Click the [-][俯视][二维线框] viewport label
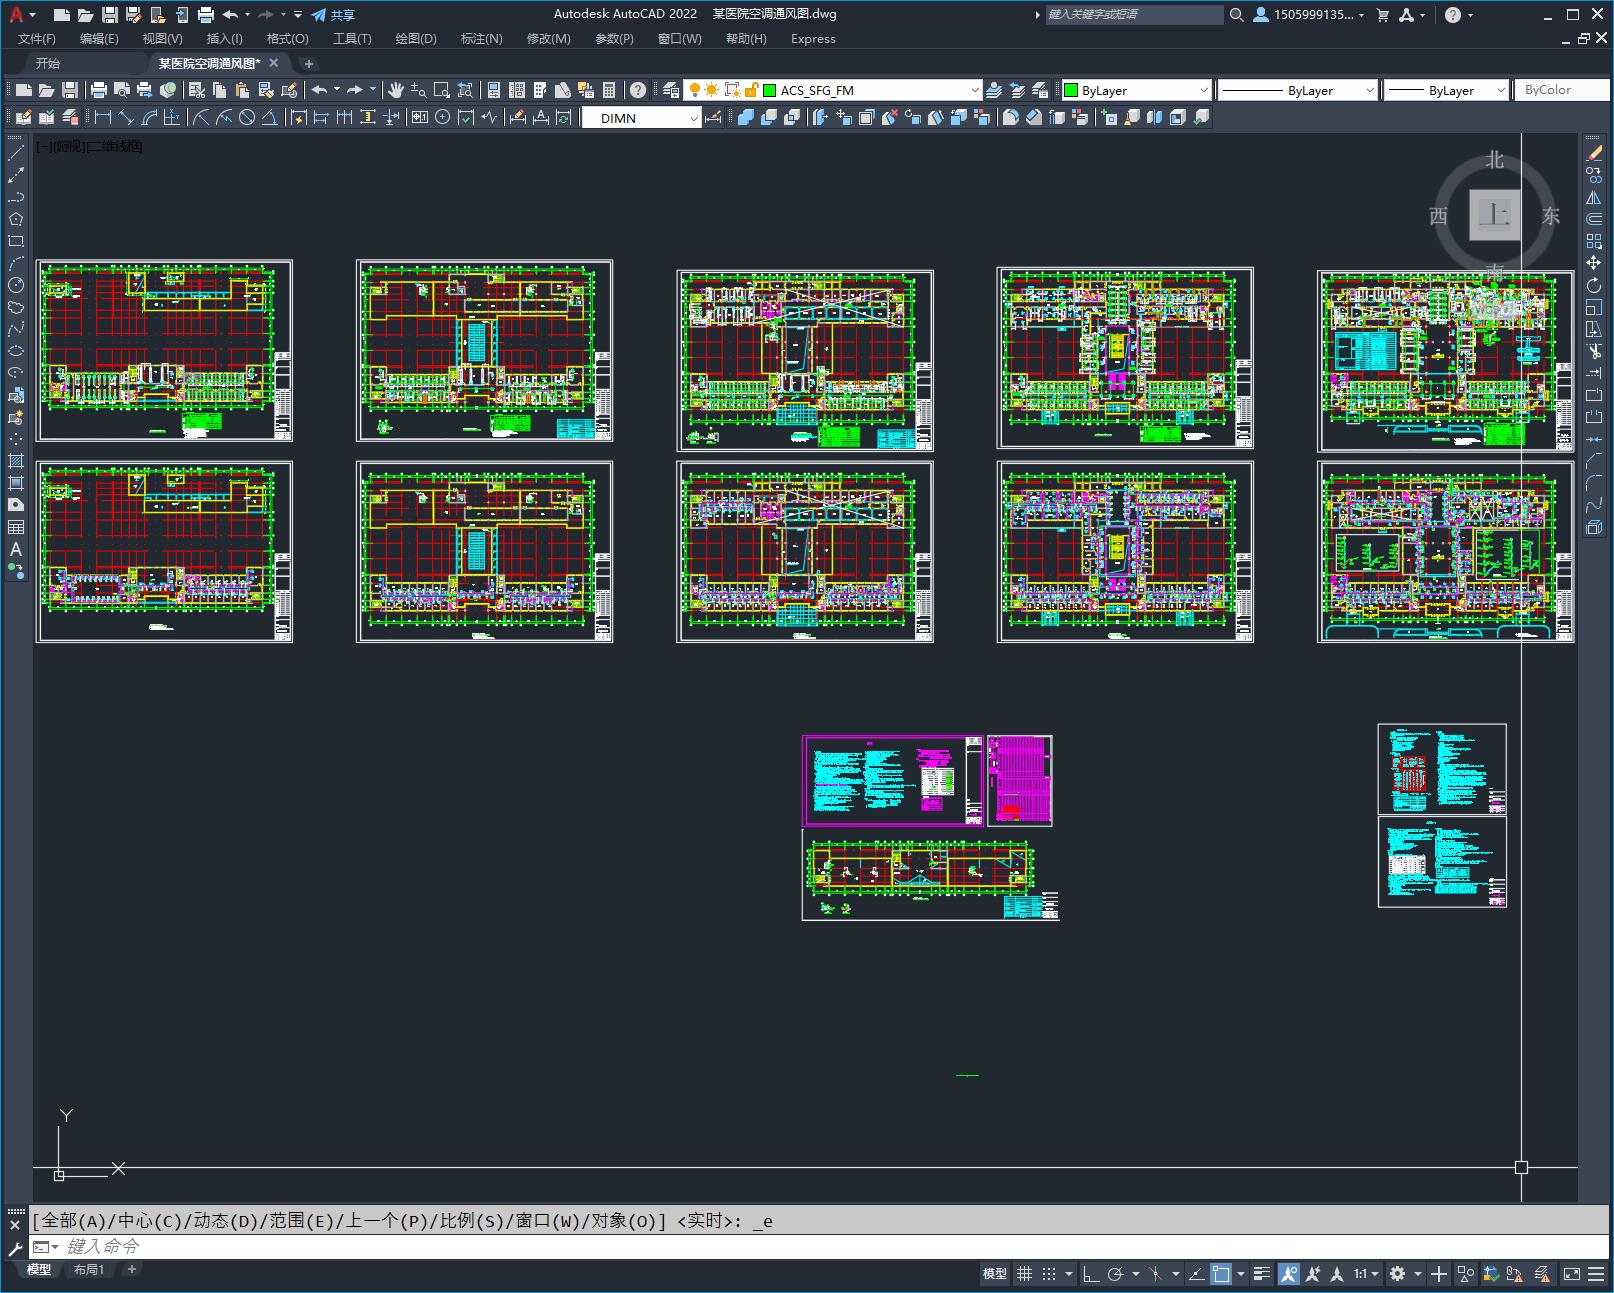 point(89,146)
